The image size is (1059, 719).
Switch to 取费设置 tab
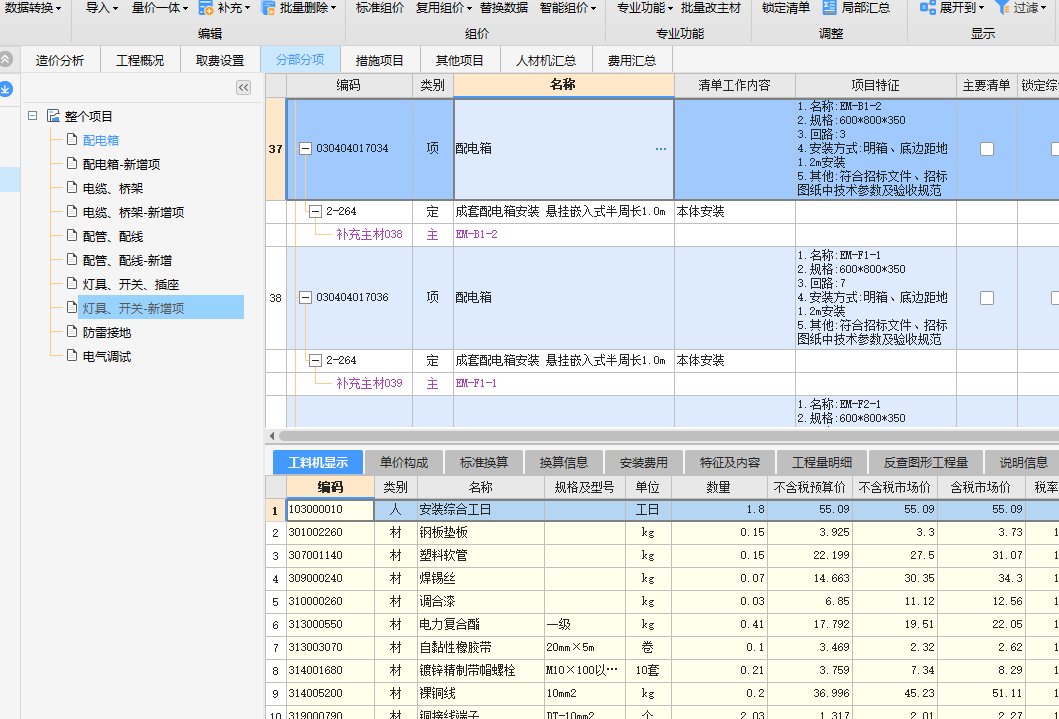(x=220, y=60)
